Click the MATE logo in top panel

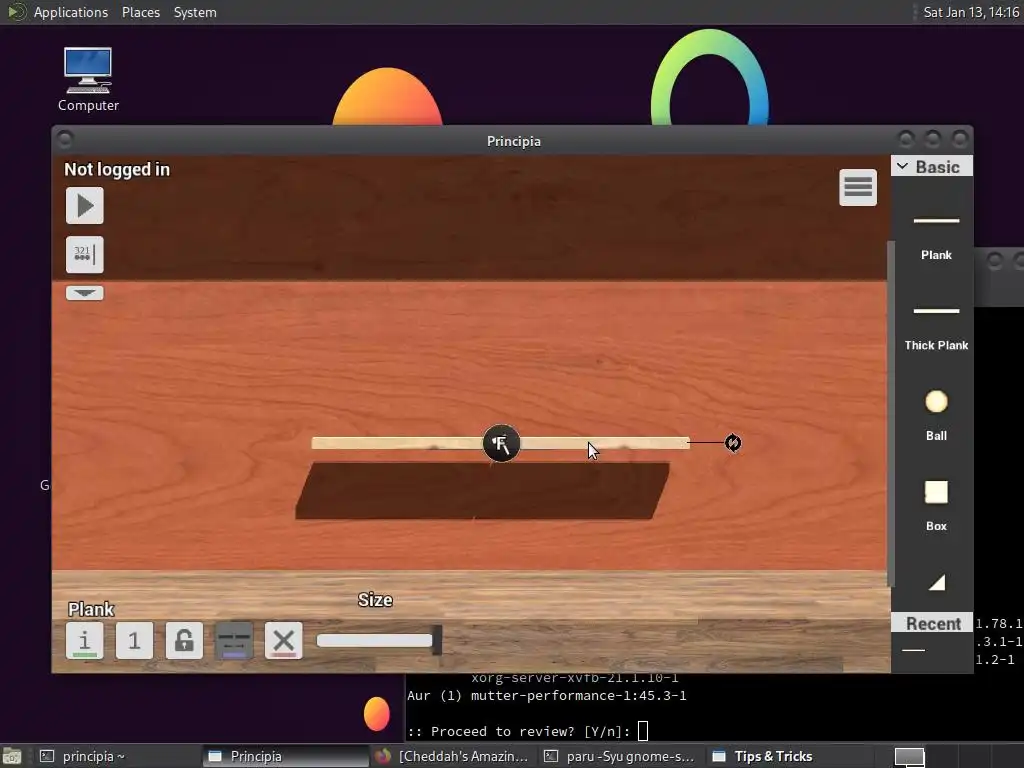16,12
